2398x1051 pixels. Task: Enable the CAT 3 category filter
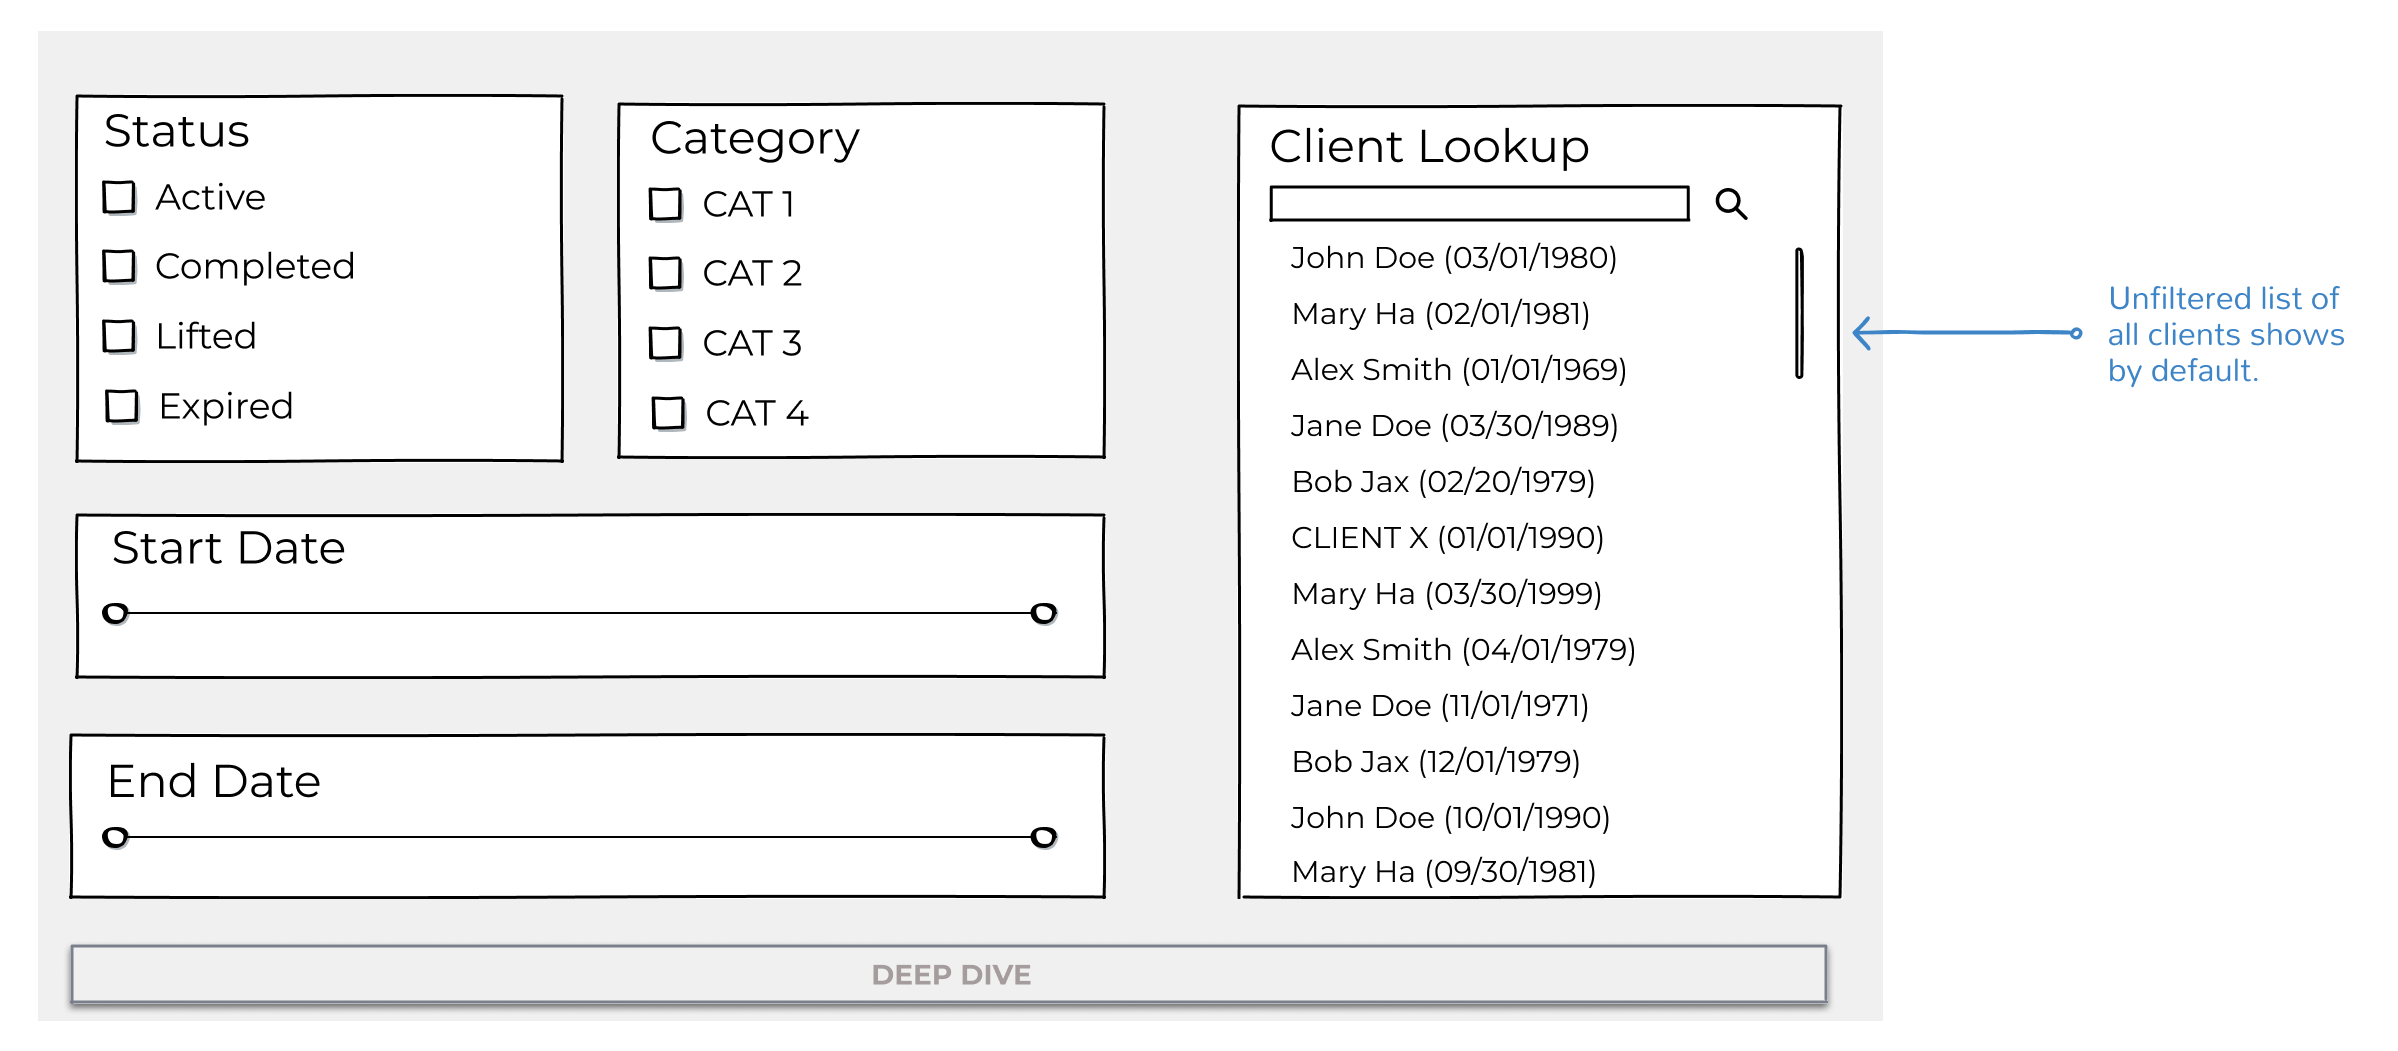point(665,343)
